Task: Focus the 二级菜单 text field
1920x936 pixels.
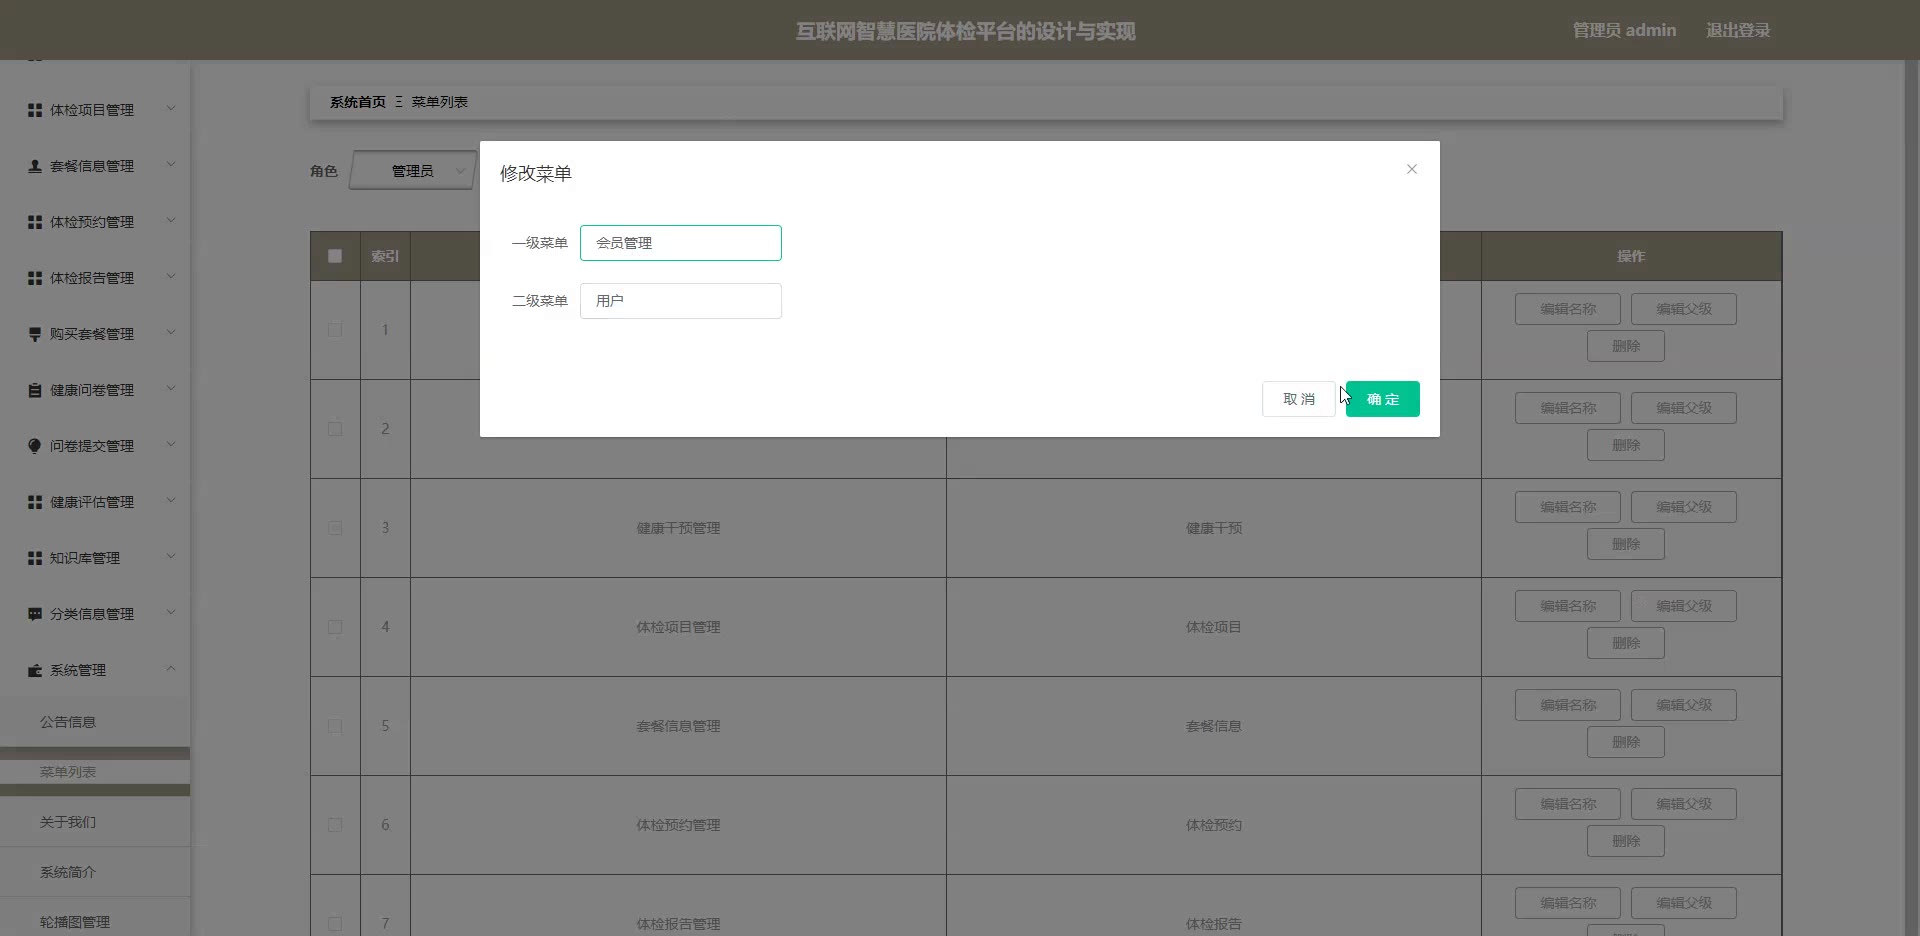Action: coord(680,301)
